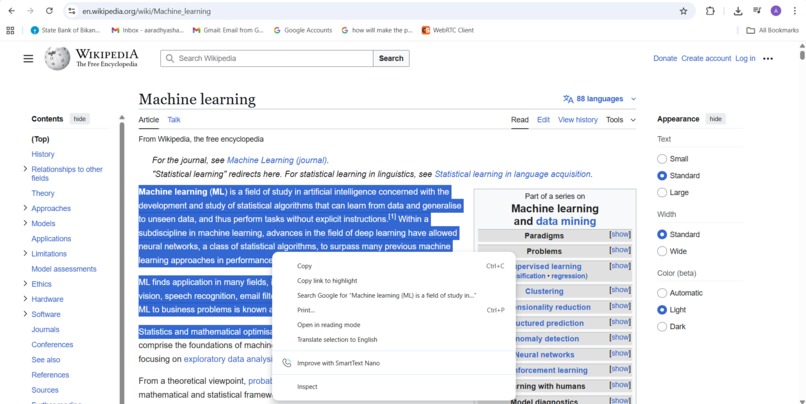Screen dimensions: 806x404
Task: Open the WebRTC Client bookmark
Action: (448, 30)
